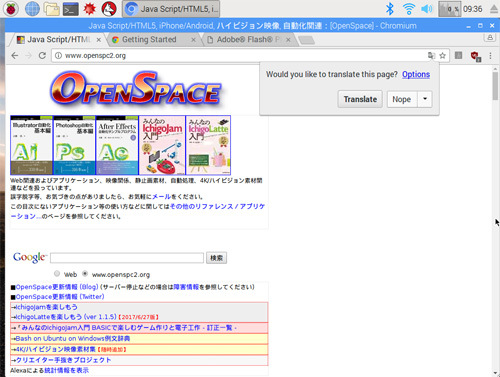This screenshot has width=500, height=377.
Task: Click the forward navigation arrow
Action: 28,55
